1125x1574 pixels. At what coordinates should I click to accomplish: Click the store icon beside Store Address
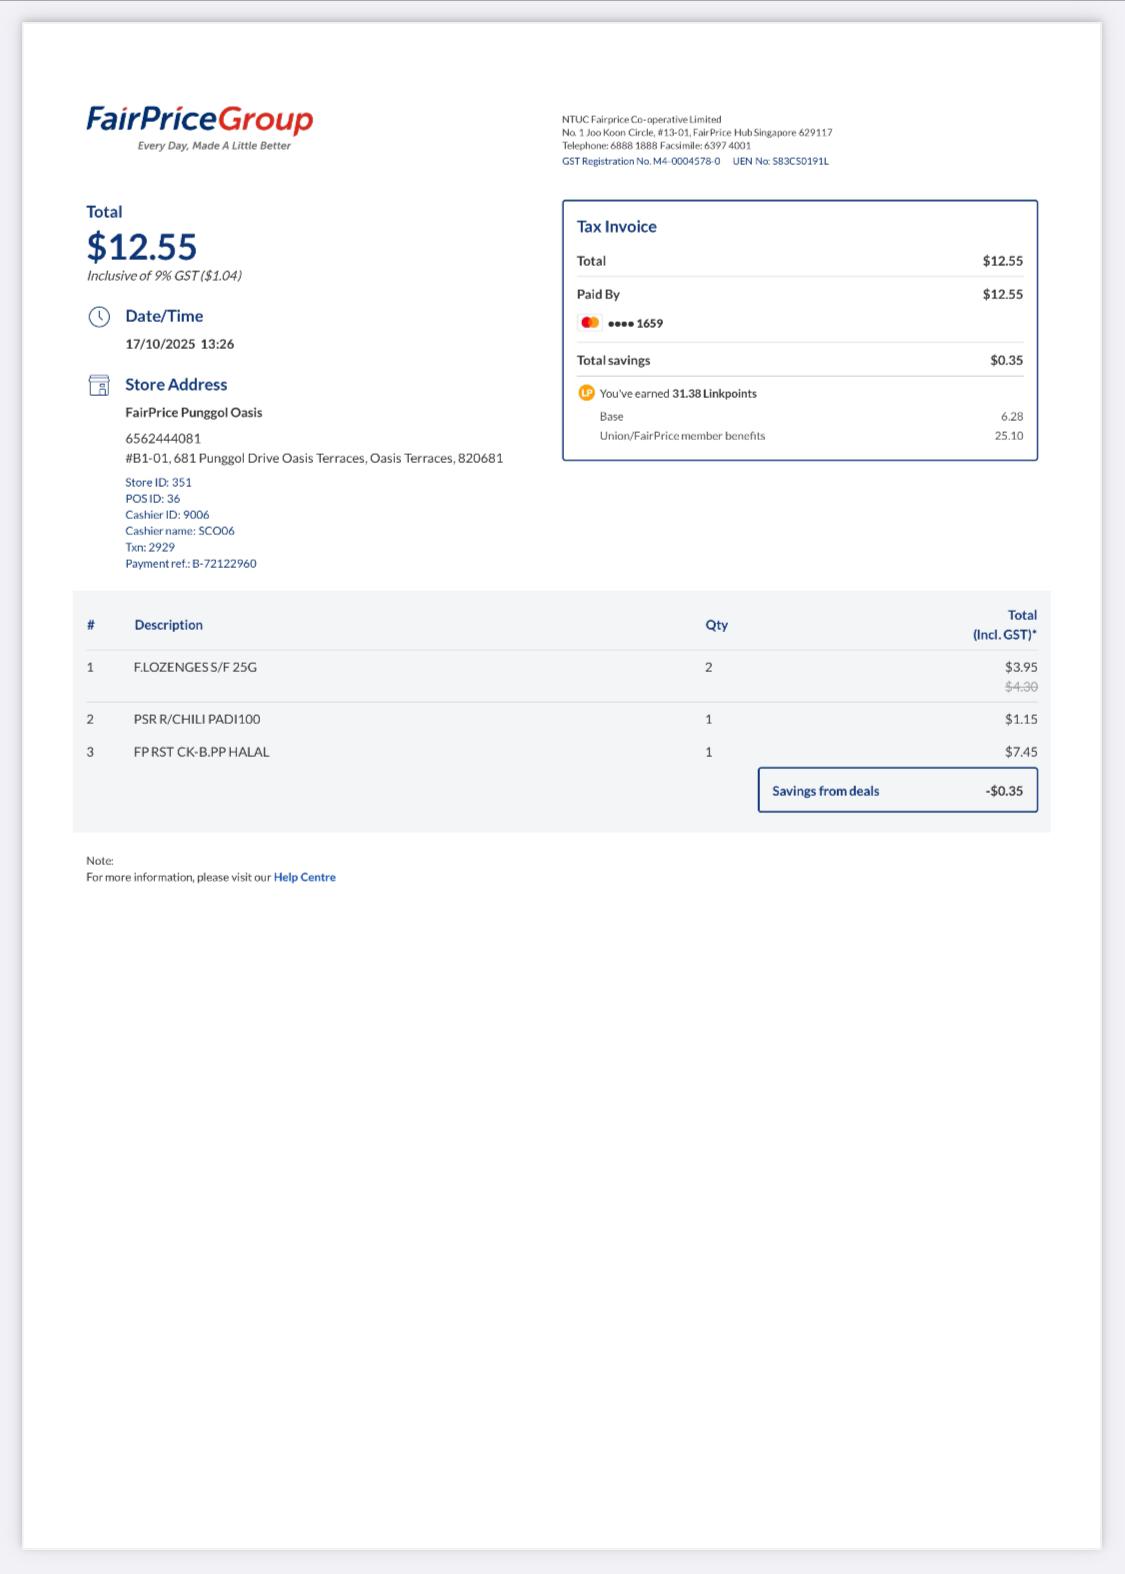click(x=99, y=385)
